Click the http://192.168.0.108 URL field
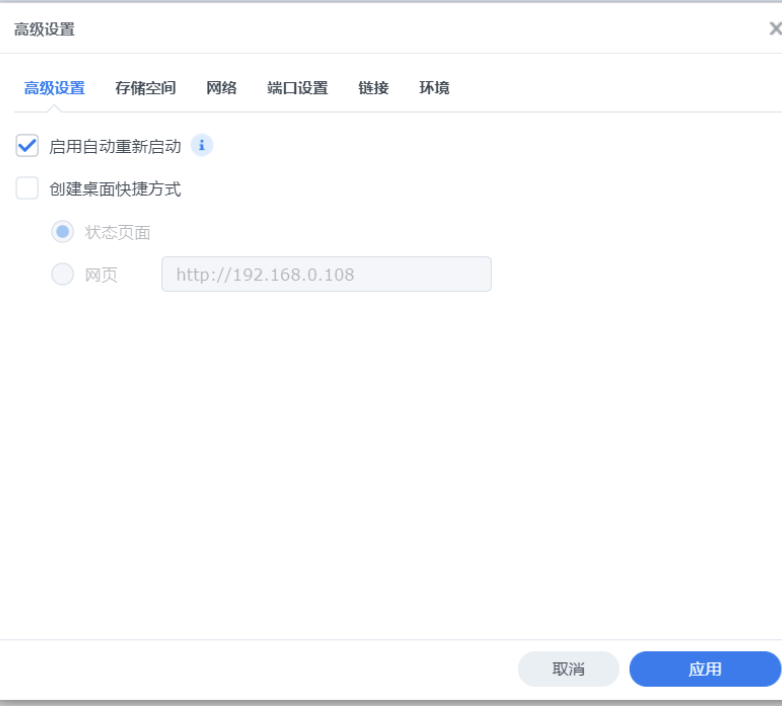This screenshot has width=782, height=706. click(x=326, y=274)
